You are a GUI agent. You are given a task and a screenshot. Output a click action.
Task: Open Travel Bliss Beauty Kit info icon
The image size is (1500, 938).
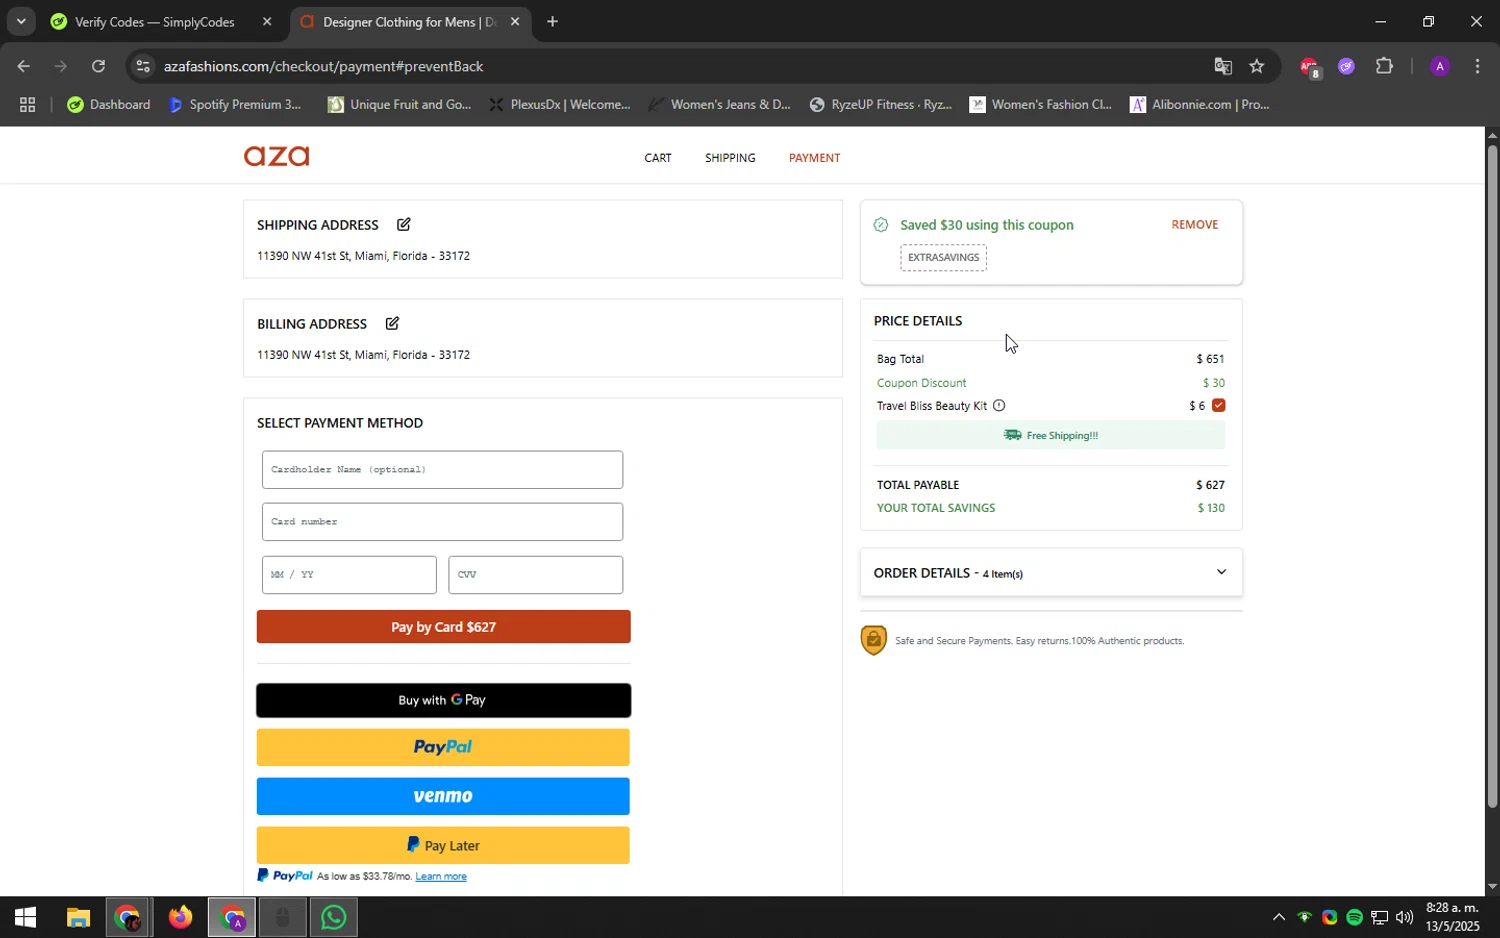[999, 405]
